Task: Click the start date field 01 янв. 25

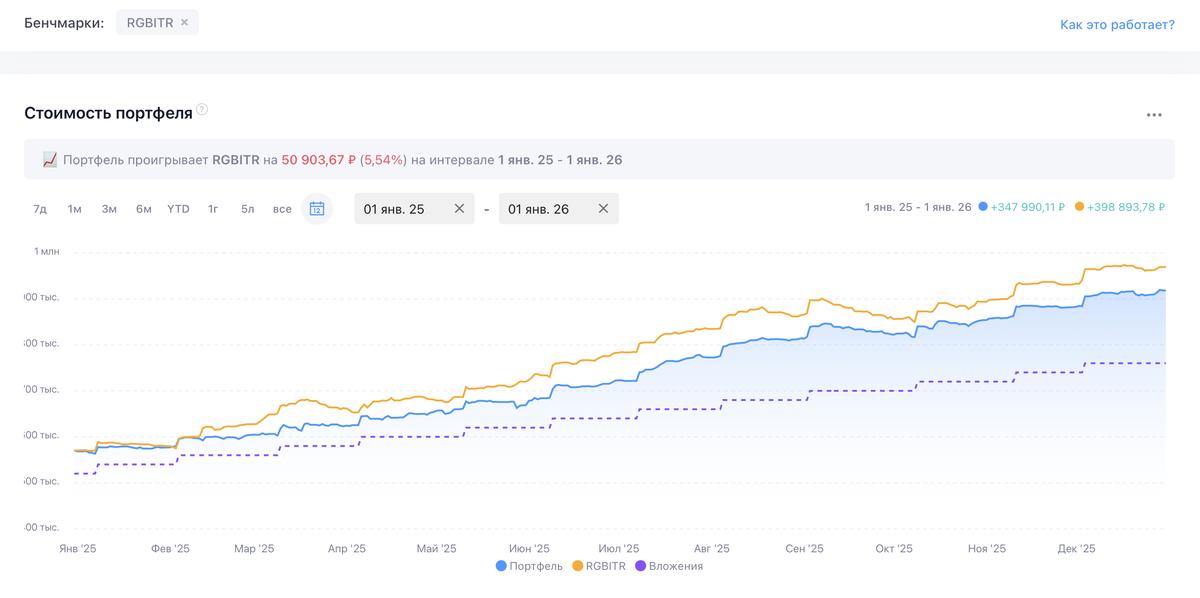Action: 400,209
